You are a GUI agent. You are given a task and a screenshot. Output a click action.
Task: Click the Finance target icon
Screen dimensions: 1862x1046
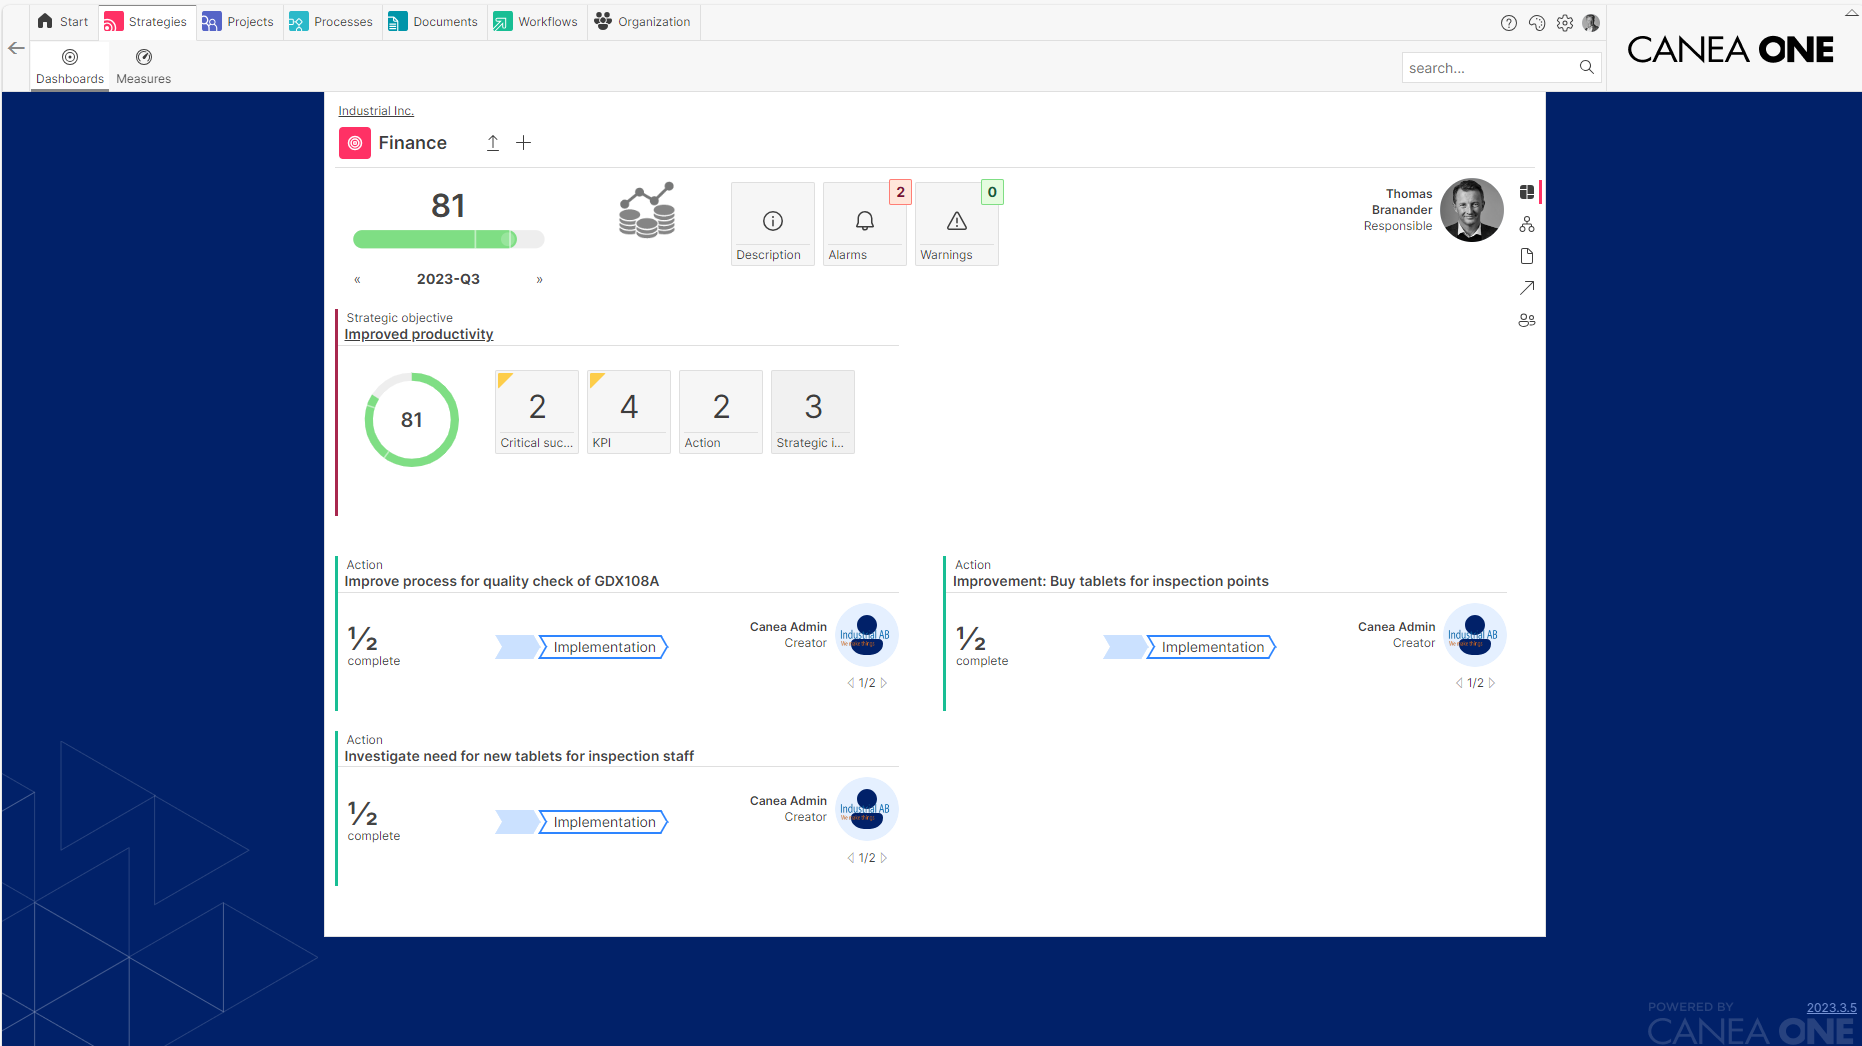tap(355, 143)
